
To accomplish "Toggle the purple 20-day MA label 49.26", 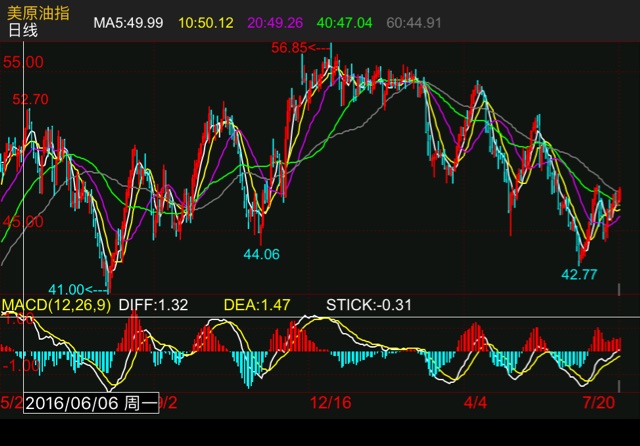I will coord(274,22).
